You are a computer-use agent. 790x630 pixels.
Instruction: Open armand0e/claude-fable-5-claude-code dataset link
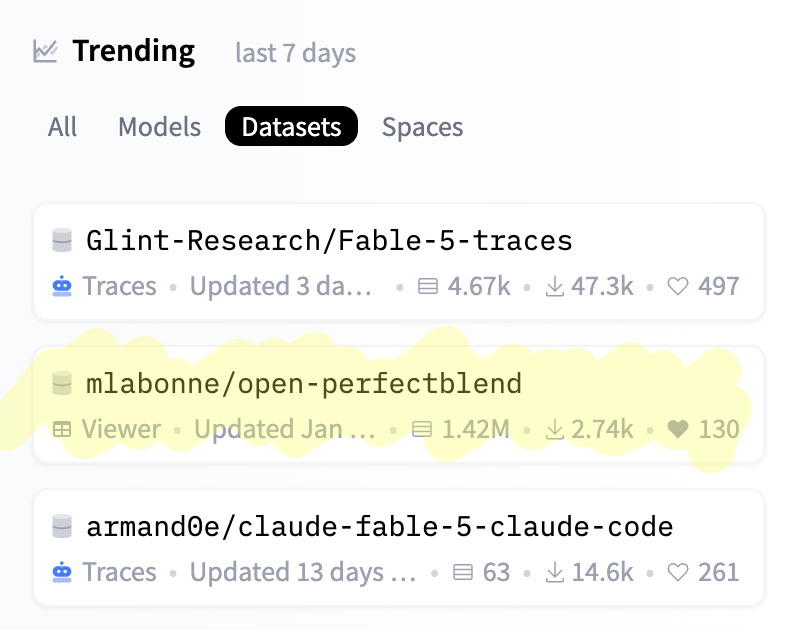(380, 527)
